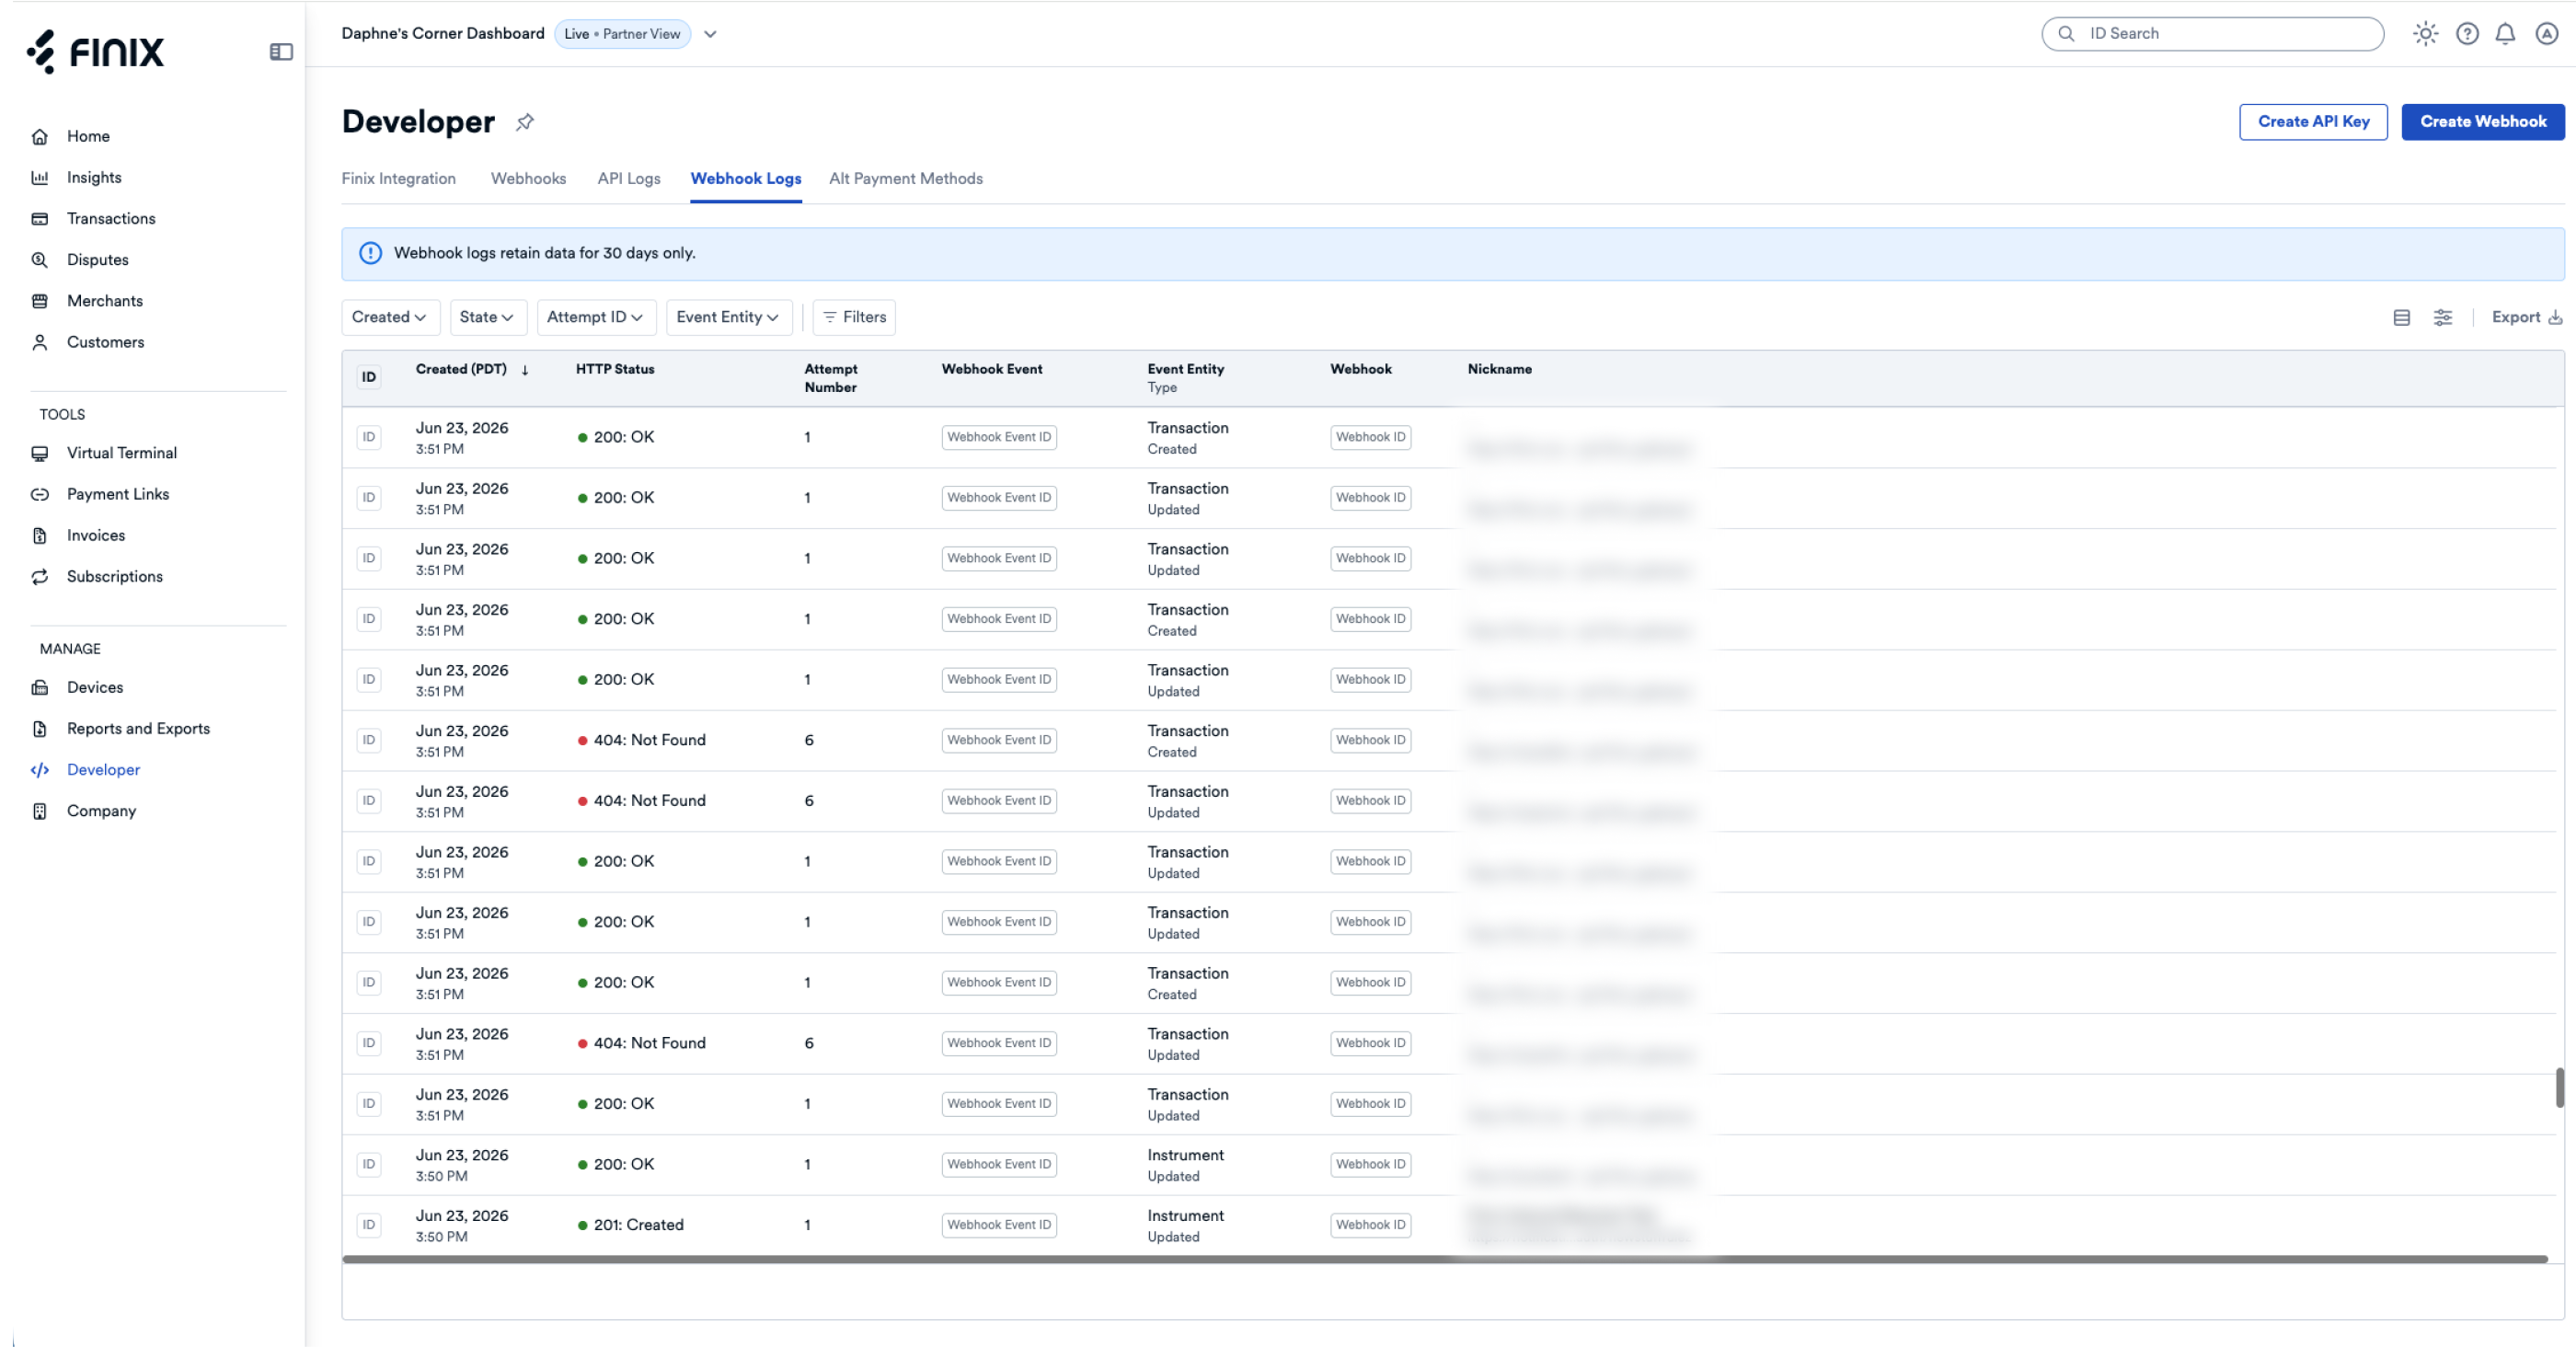
Task: Open Home in the sidebar
Action: pos(88,136)
